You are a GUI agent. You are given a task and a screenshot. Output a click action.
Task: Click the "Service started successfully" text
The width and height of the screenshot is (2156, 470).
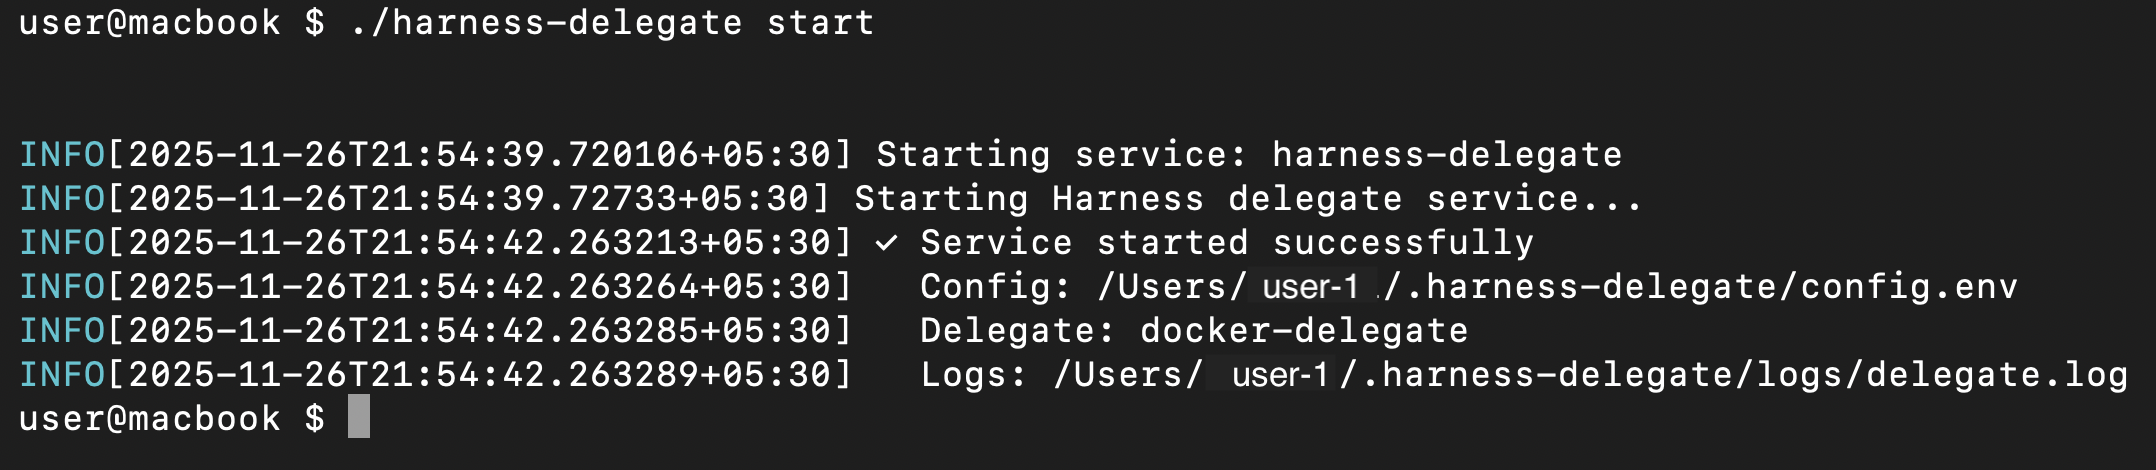pos(1227,243)
